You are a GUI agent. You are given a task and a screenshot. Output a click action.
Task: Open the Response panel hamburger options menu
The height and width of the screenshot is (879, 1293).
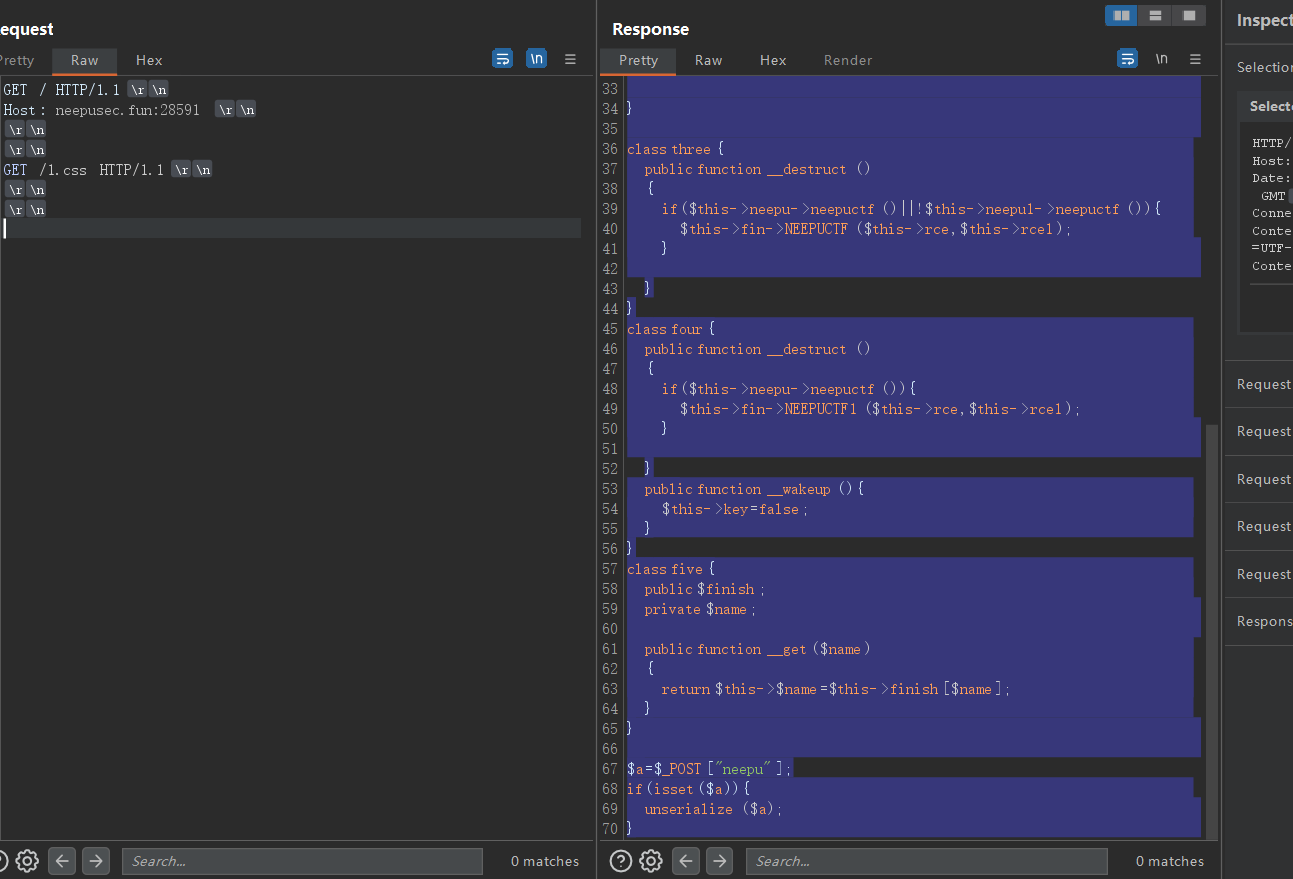point(1195,59)
